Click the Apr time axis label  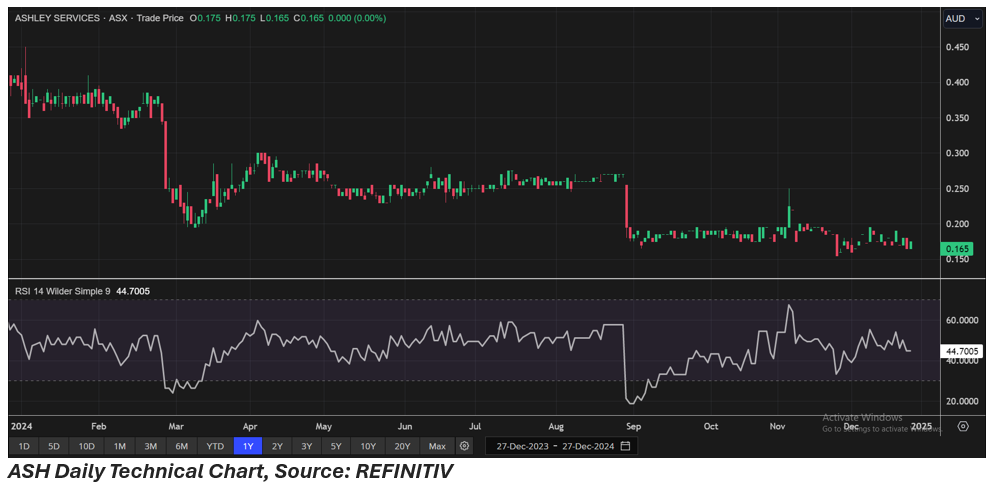click(250, 426)
